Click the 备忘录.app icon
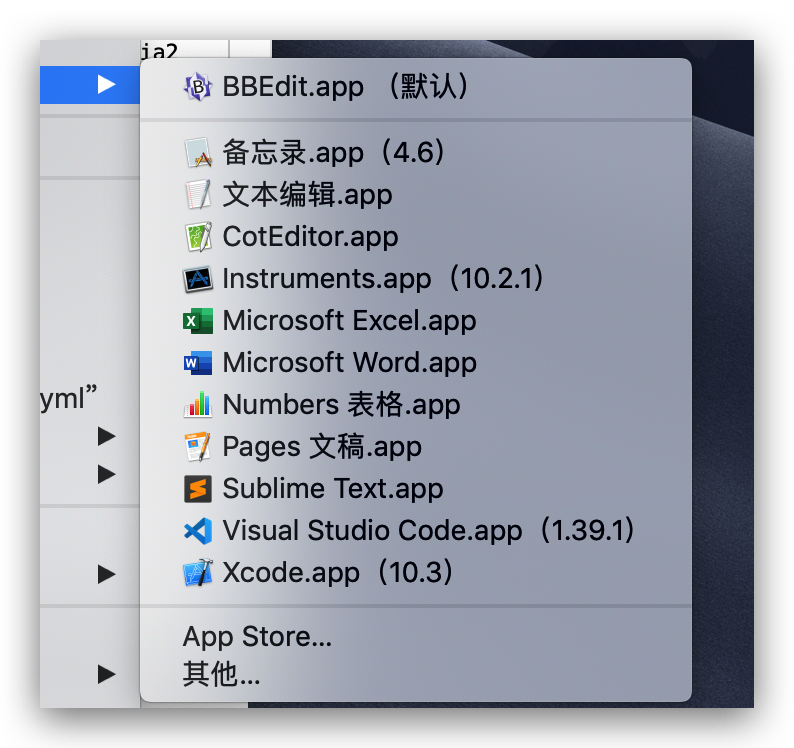 tap(199, 153)
